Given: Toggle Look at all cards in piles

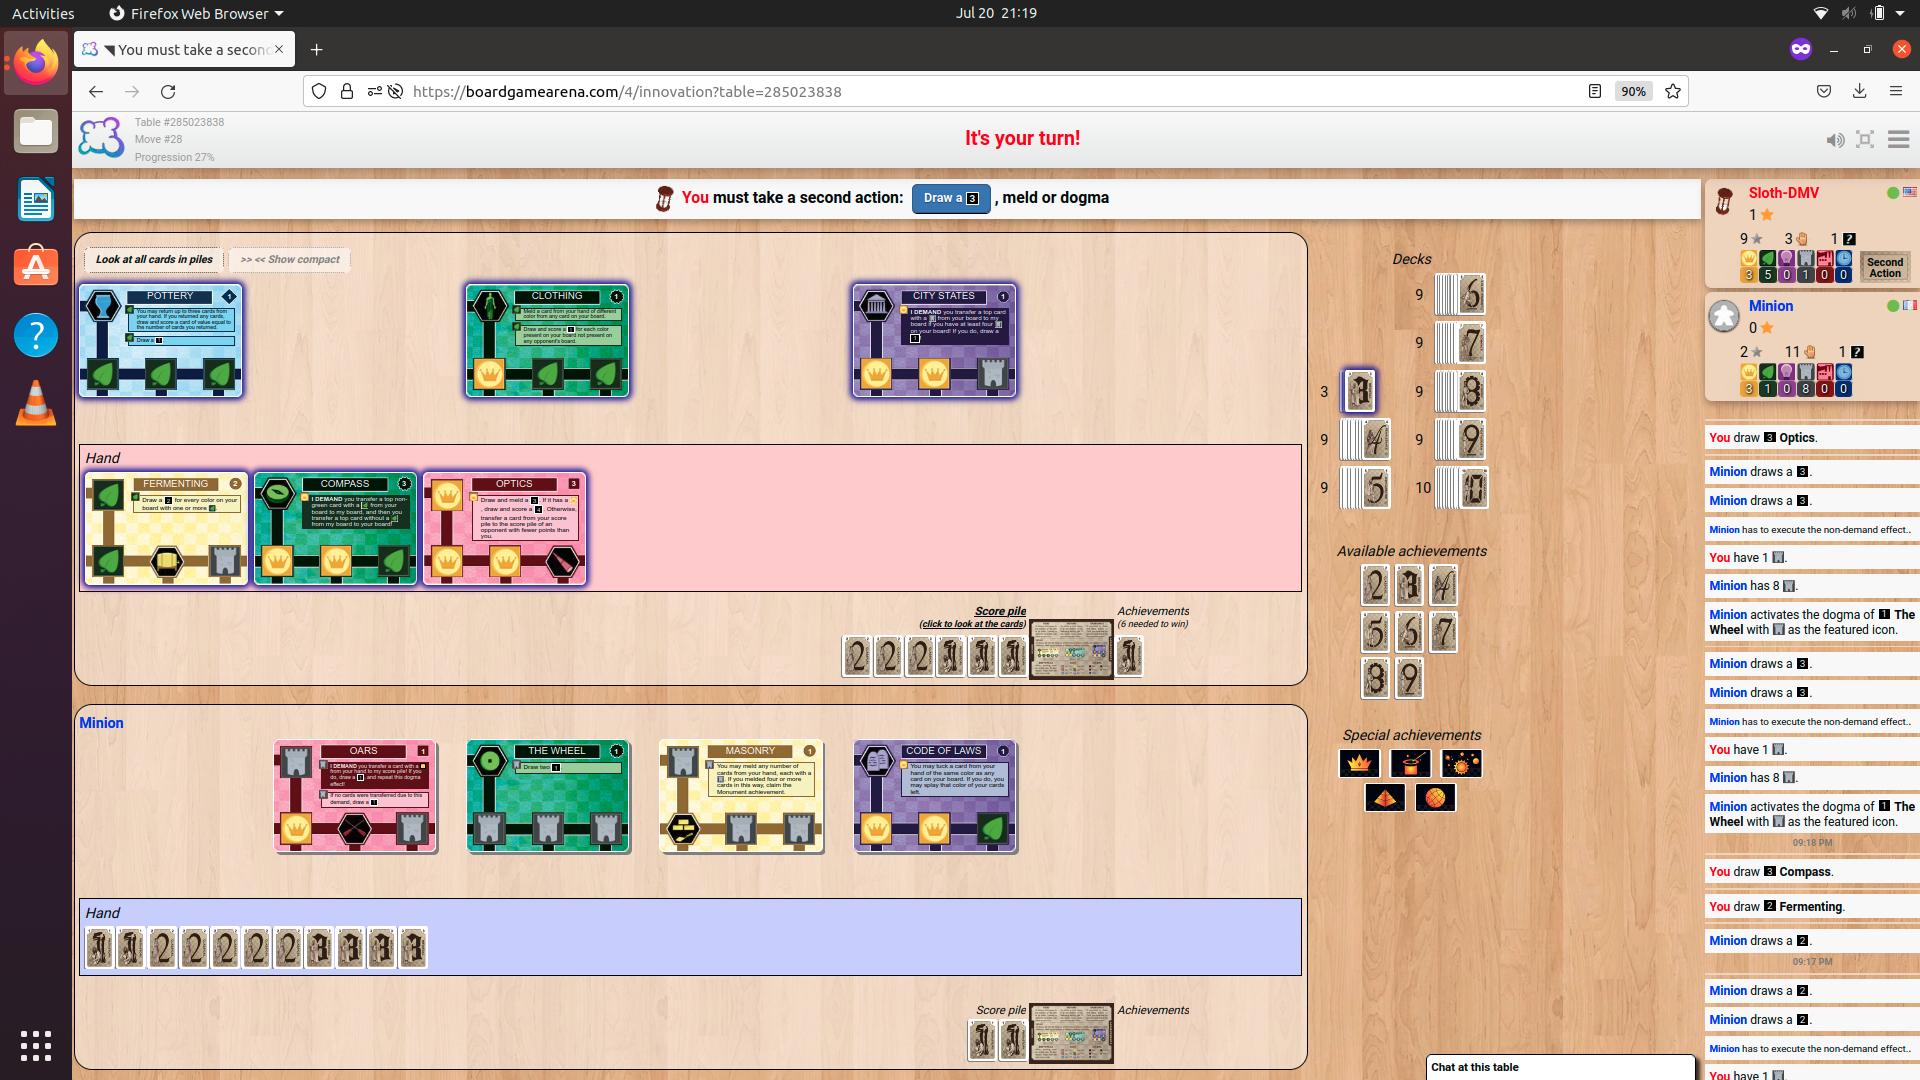Looking at the screenshot, I should click(x=154, y=260).
